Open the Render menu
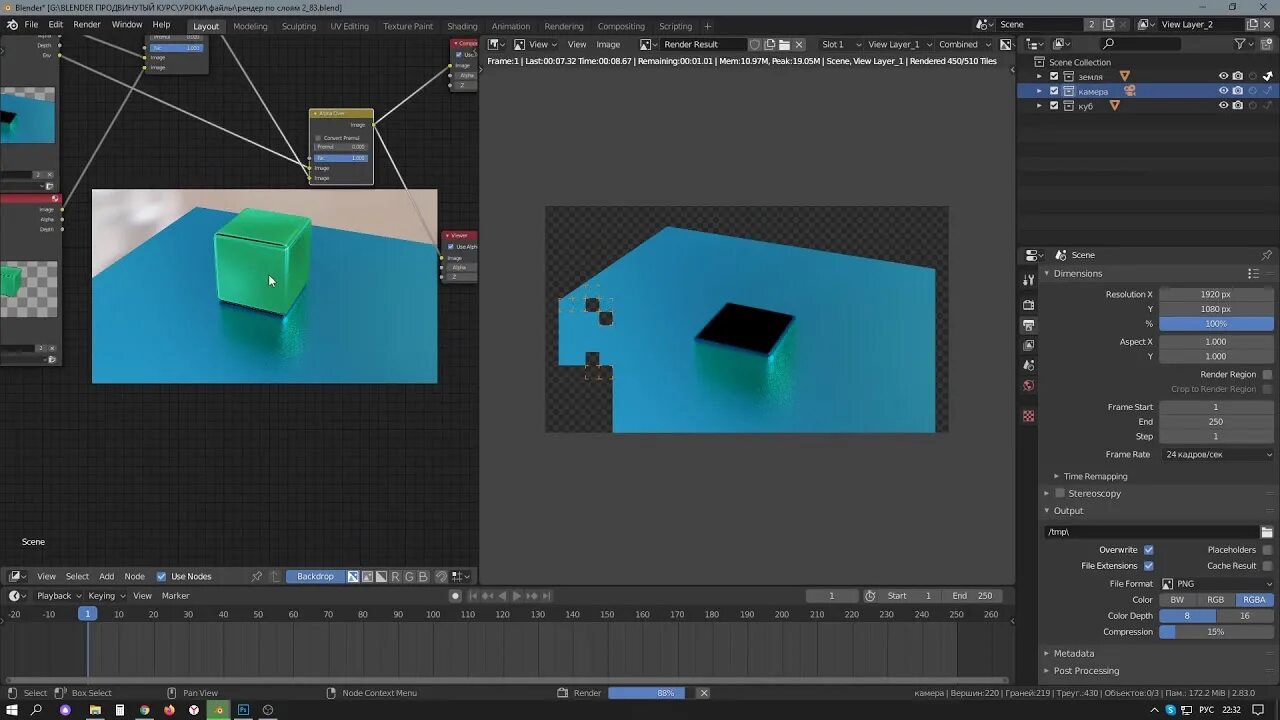1280x720 pixels. point(87,24)
